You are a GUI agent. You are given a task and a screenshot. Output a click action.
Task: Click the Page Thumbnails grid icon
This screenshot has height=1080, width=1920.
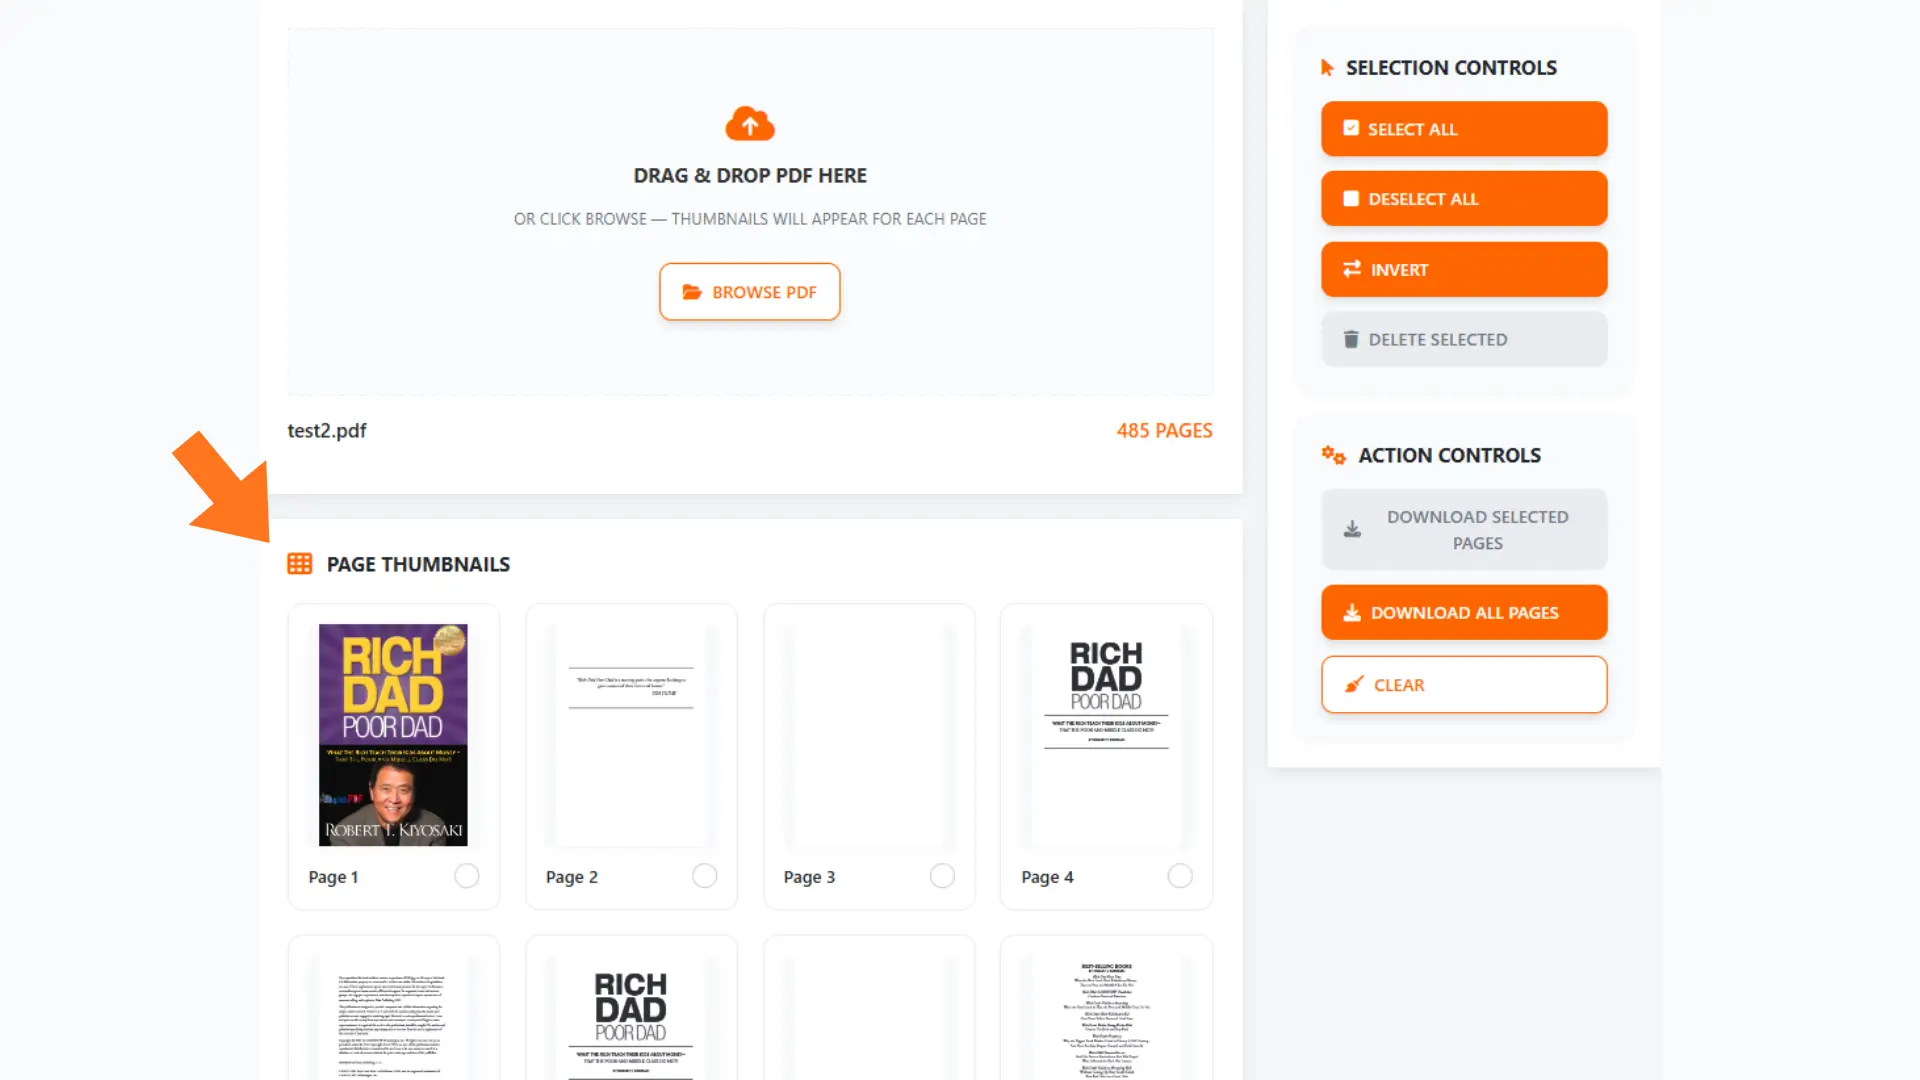[x=300, y=564]
